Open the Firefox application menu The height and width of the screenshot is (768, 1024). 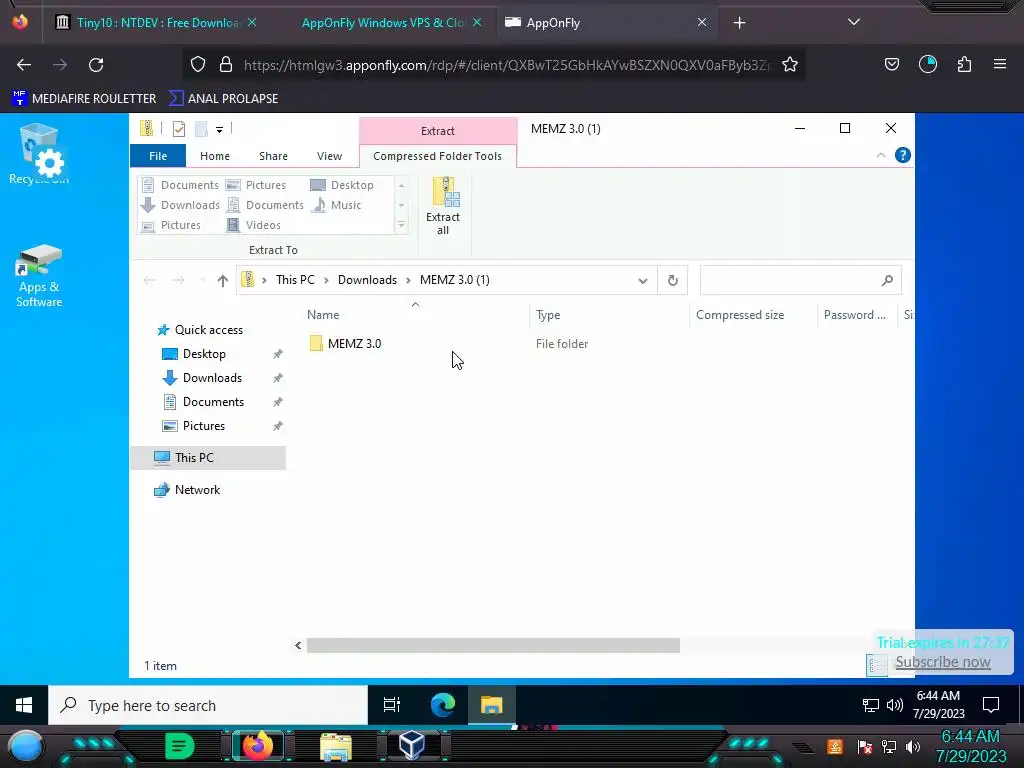coord(1000,64)
